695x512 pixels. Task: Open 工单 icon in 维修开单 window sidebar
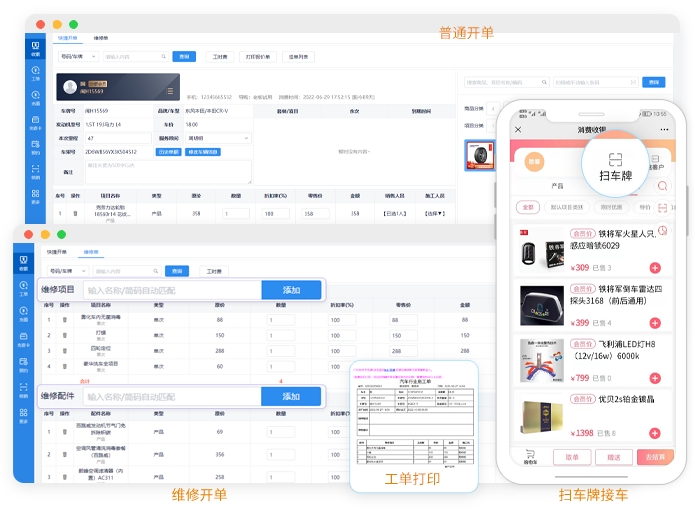click(23, 288)
